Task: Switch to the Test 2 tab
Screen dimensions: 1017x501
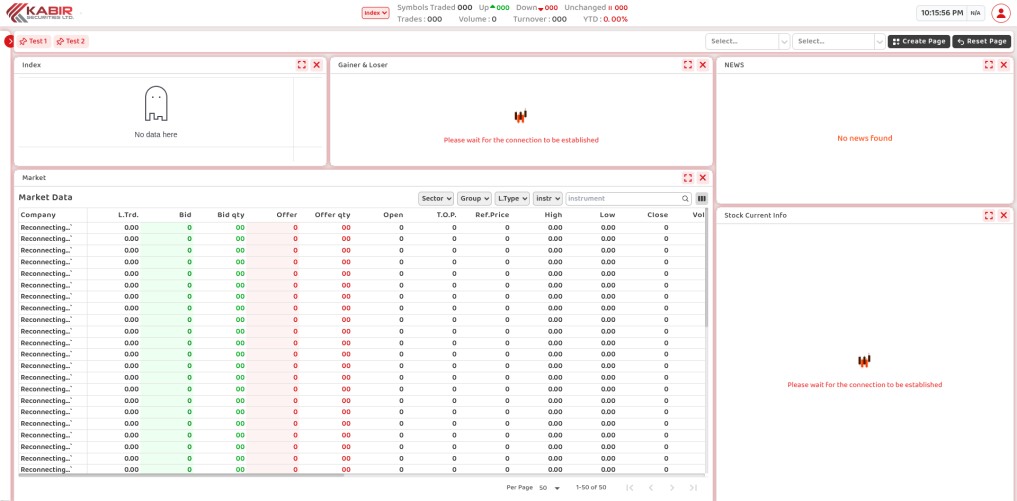Action: pos(71,42)
